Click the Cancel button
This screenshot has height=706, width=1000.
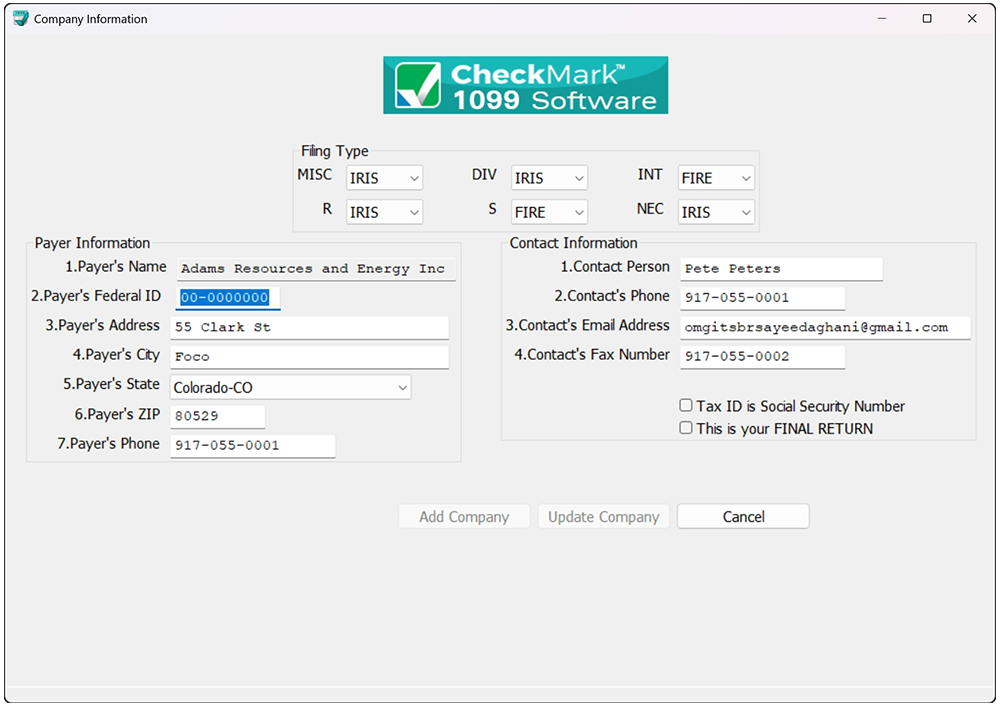point(743,517)
